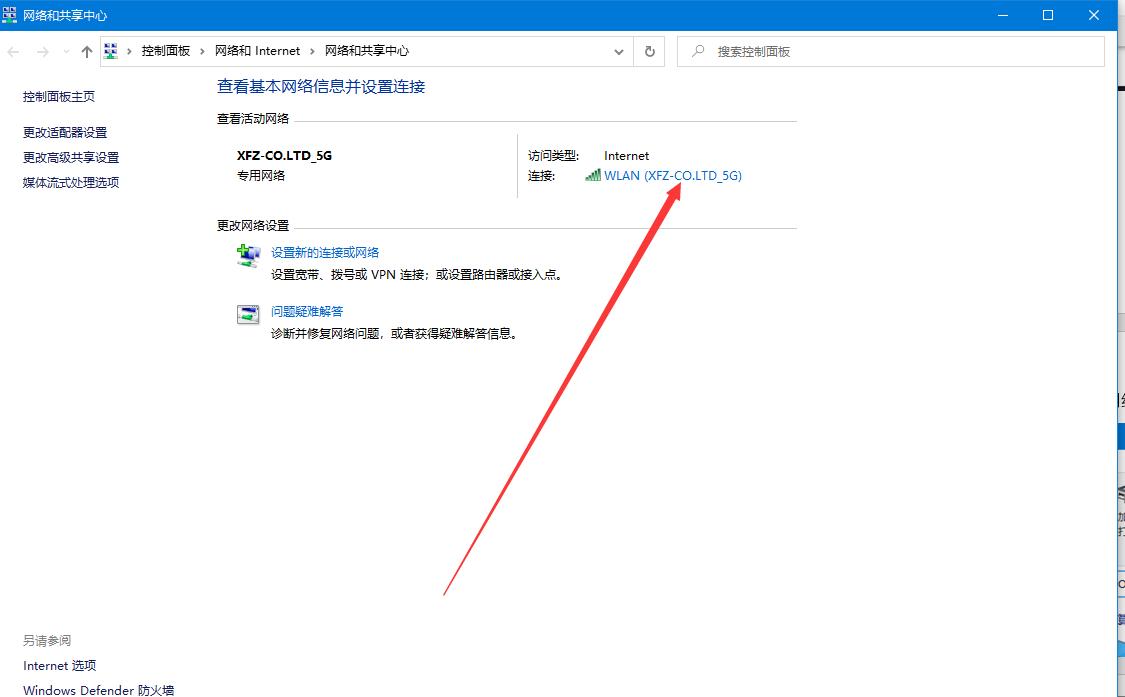Click the new connection green plus icon
Screen dimensions: 1125x697
point(248,256)
